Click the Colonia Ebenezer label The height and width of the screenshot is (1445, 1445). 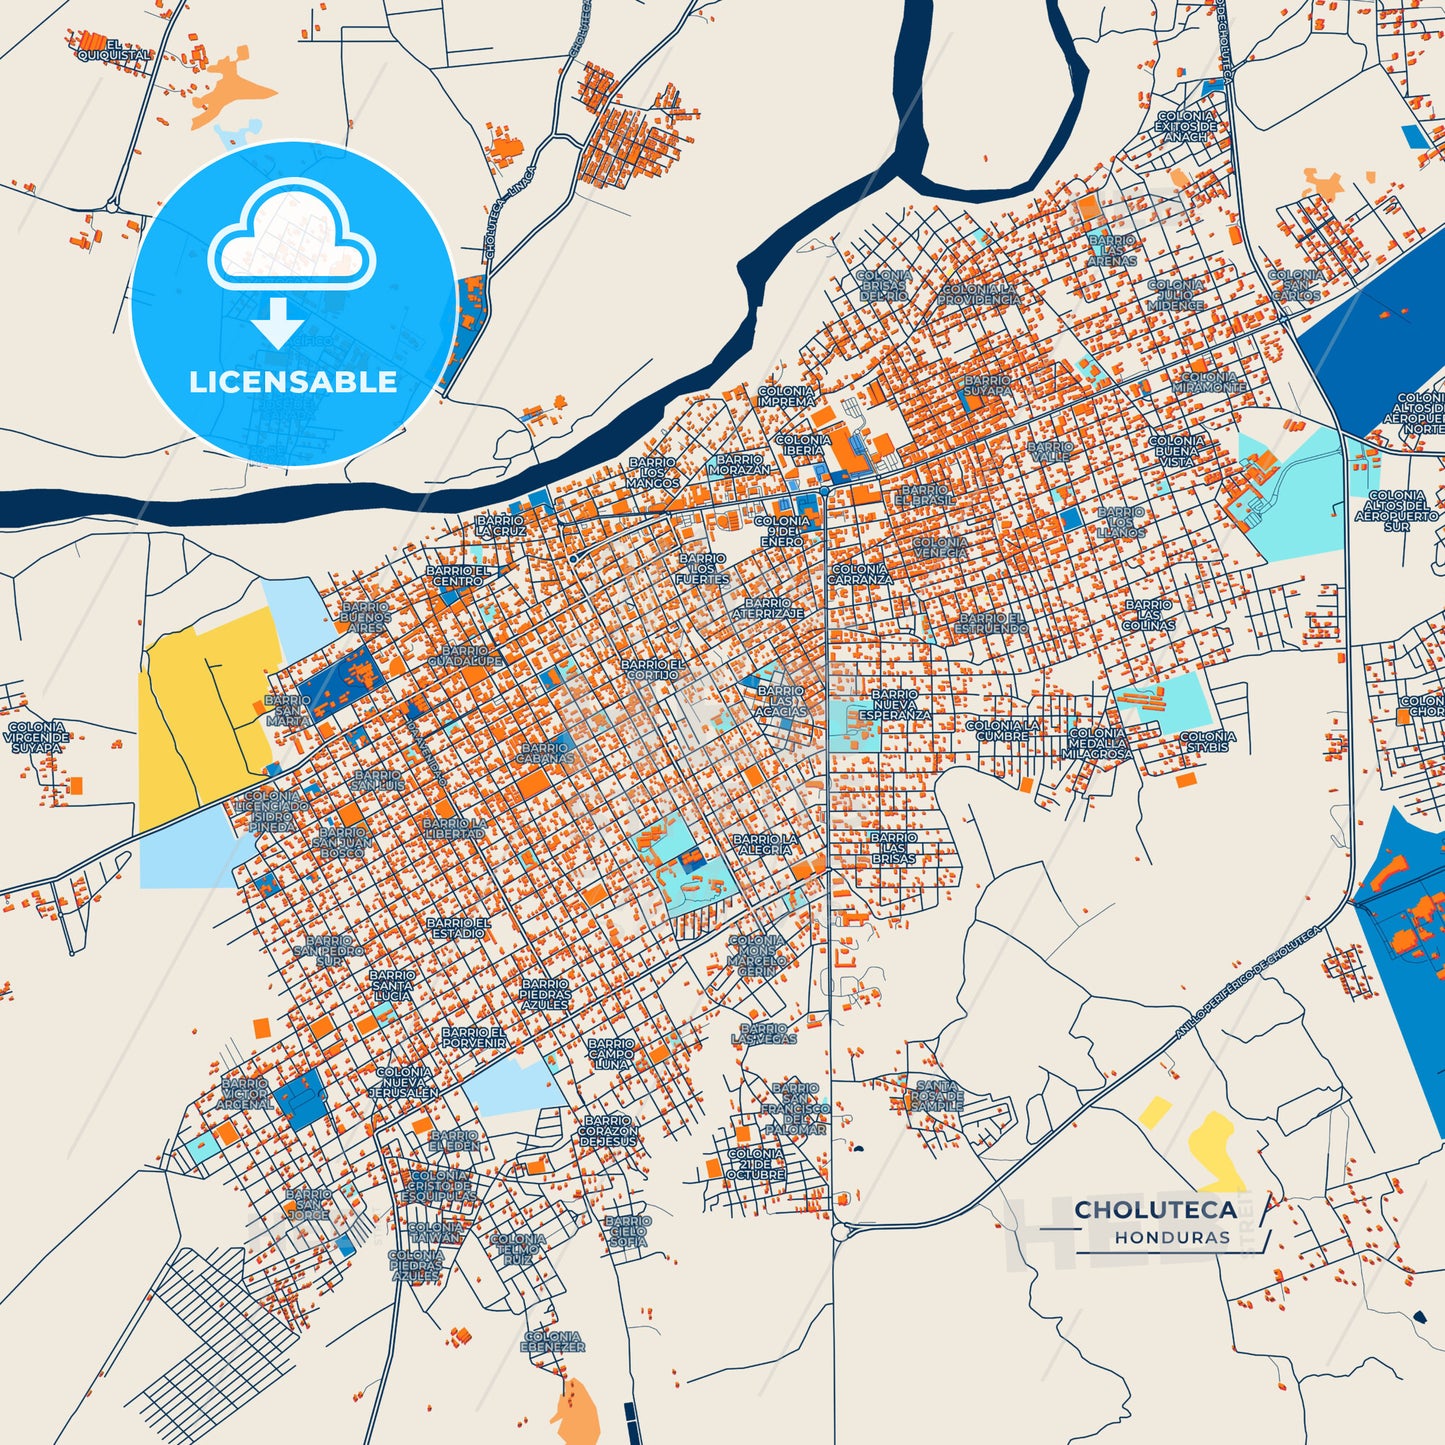pos(552,1341)
